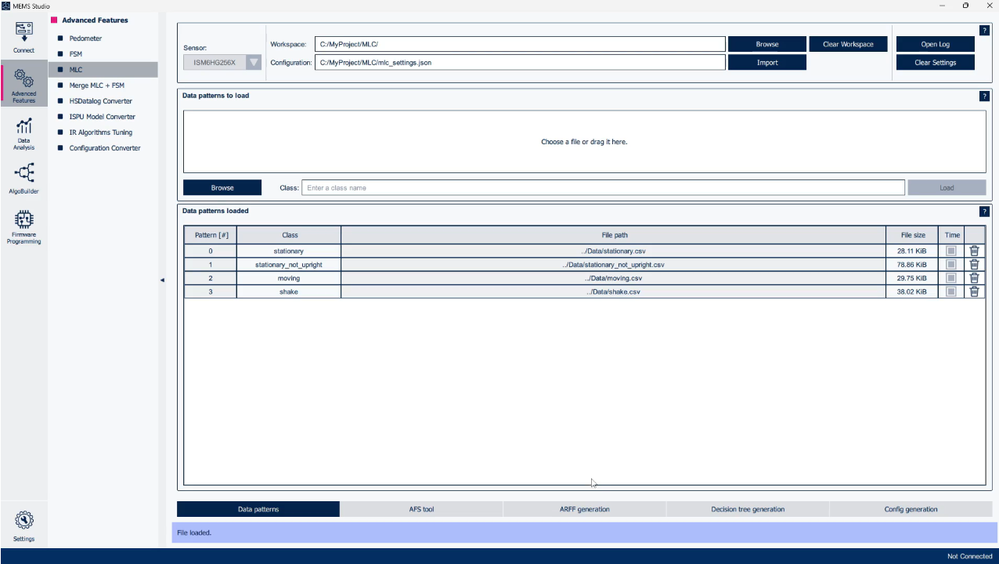
Task: Open HSDatalog Converter
Action: click(x=103, y=101)
